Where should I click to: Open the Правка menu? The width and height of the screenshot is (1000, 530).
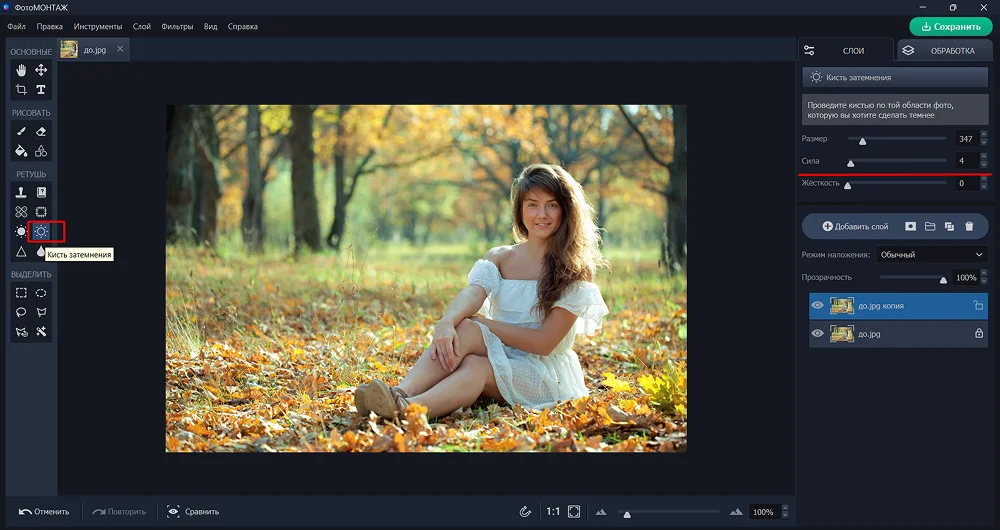coord(49,26)
